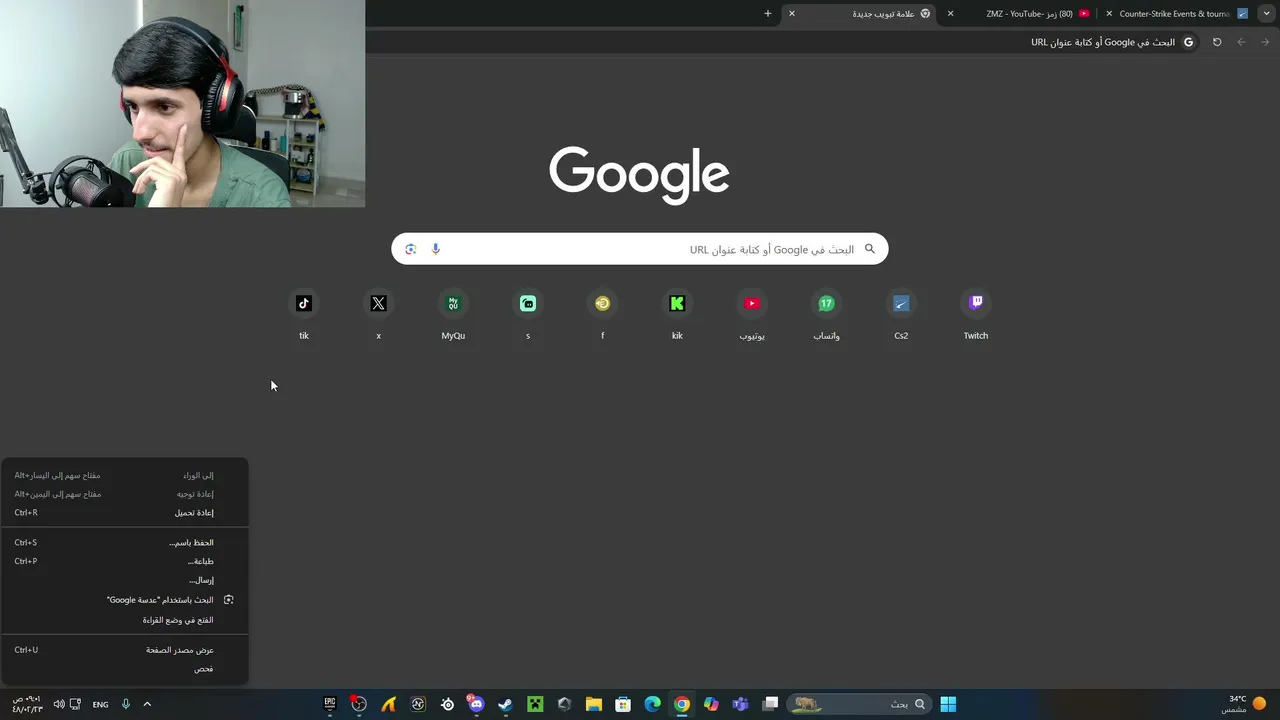Image resolution: width=1280 pixels, height=720 pixels.
Task: Open the kik shortcut tile
Action: 677,315
